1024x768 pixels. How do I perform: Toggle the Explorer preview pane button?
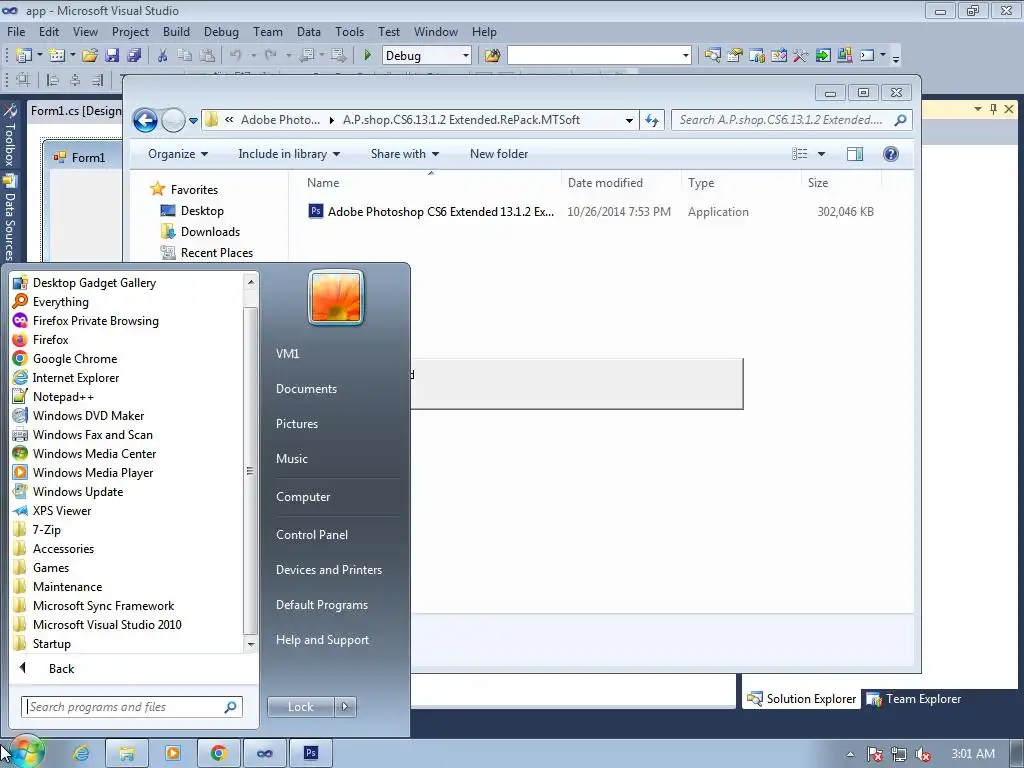click(854, 154)
